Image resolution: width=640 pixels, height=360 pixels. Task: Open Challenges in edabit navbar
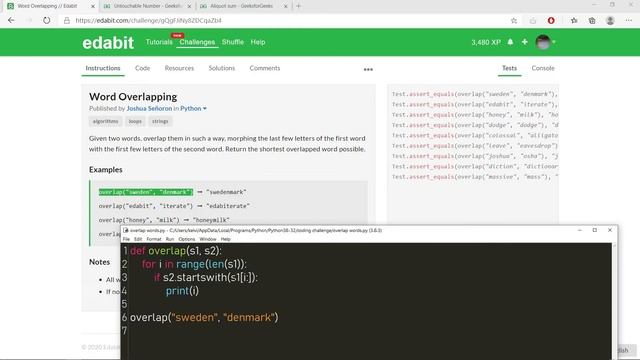pos(197,42)
